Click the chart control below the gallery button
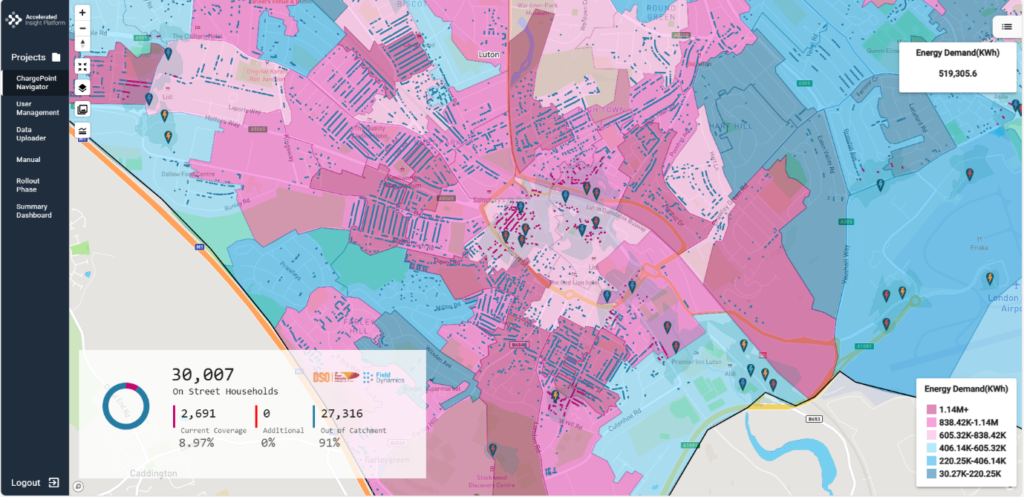 [x=83, y=130]
